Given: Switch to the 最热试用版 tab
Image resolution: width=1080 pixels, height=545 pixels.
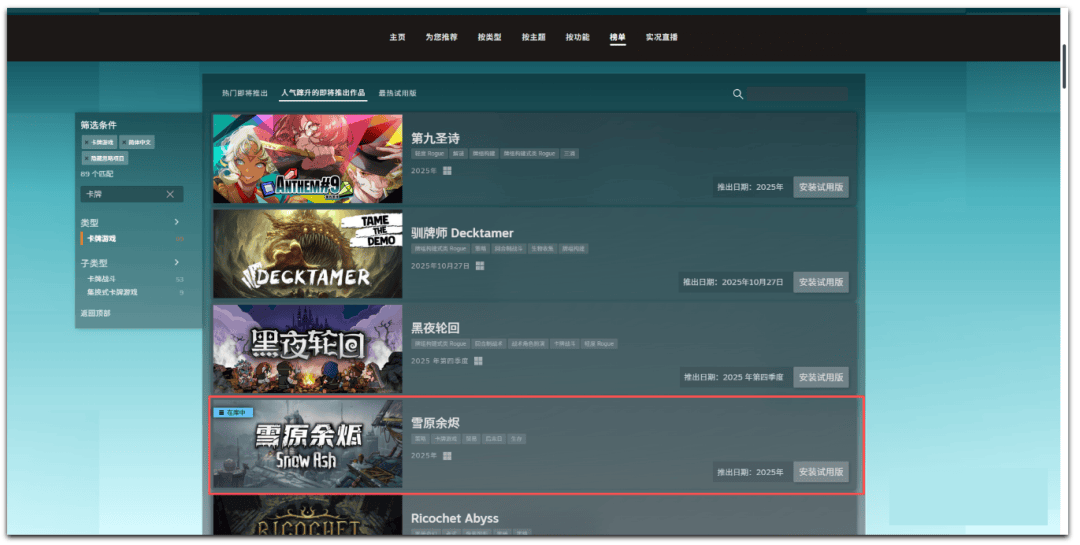Looking at the screenshot, I should (397, 93).
